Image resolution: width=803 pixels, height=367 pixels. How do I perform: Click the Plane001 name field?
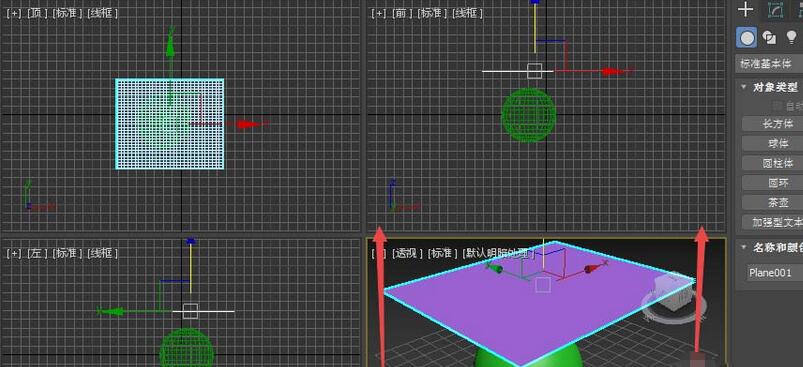point(774,272)
